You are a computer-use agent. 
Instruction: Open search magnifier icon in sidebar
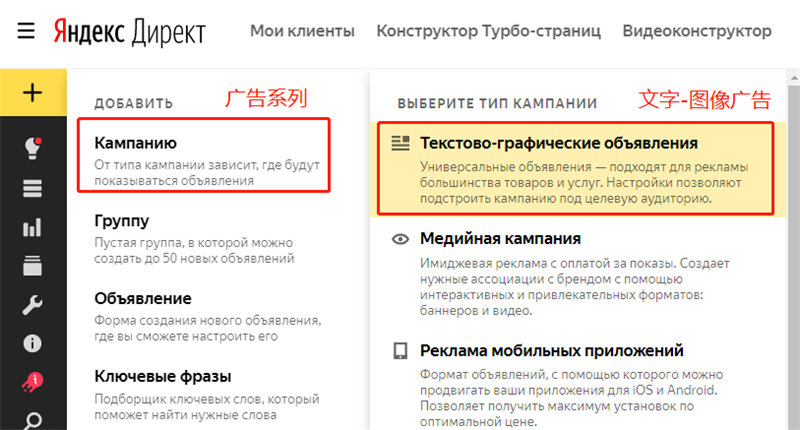[x=32, y=421]
